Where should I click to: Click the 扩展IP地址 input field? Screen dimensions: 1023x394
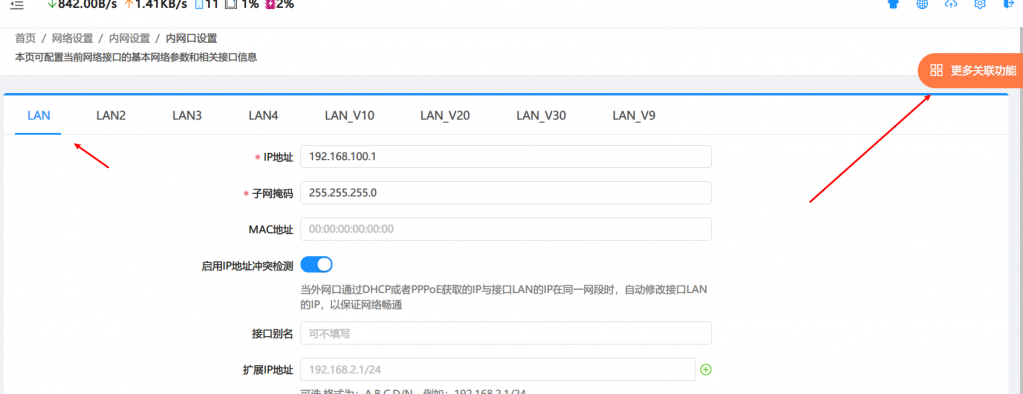pos(498,369)
